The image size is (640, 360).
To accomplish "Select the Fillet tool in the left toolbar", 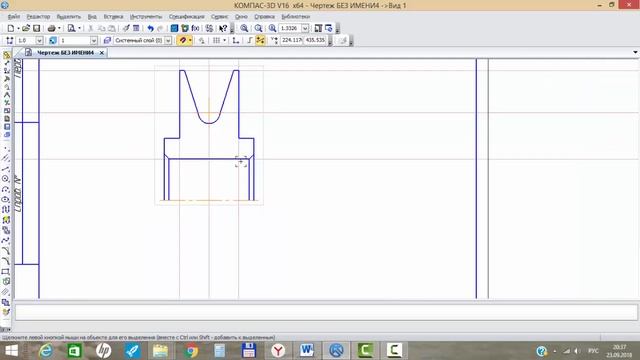I will pos(5,261).
